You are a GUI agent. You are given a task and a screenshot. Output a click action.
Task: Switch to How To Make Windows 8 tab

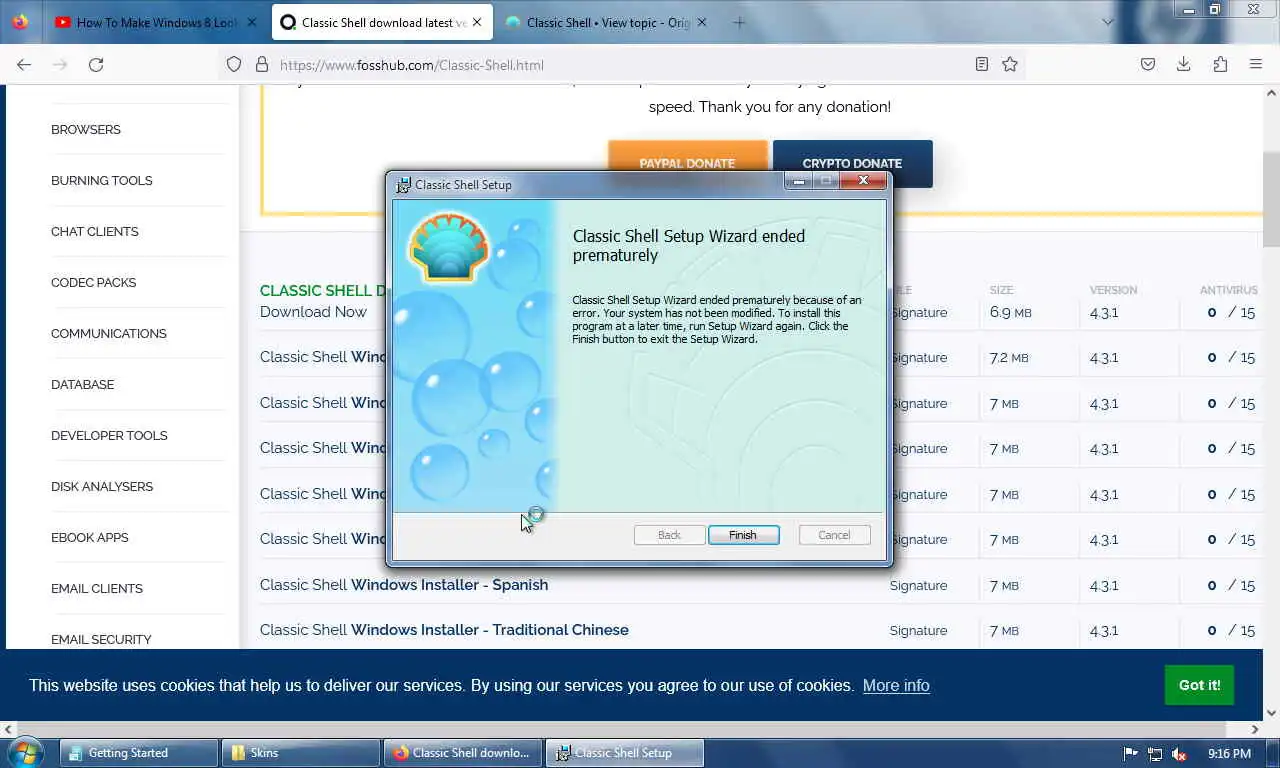[157, 22]
